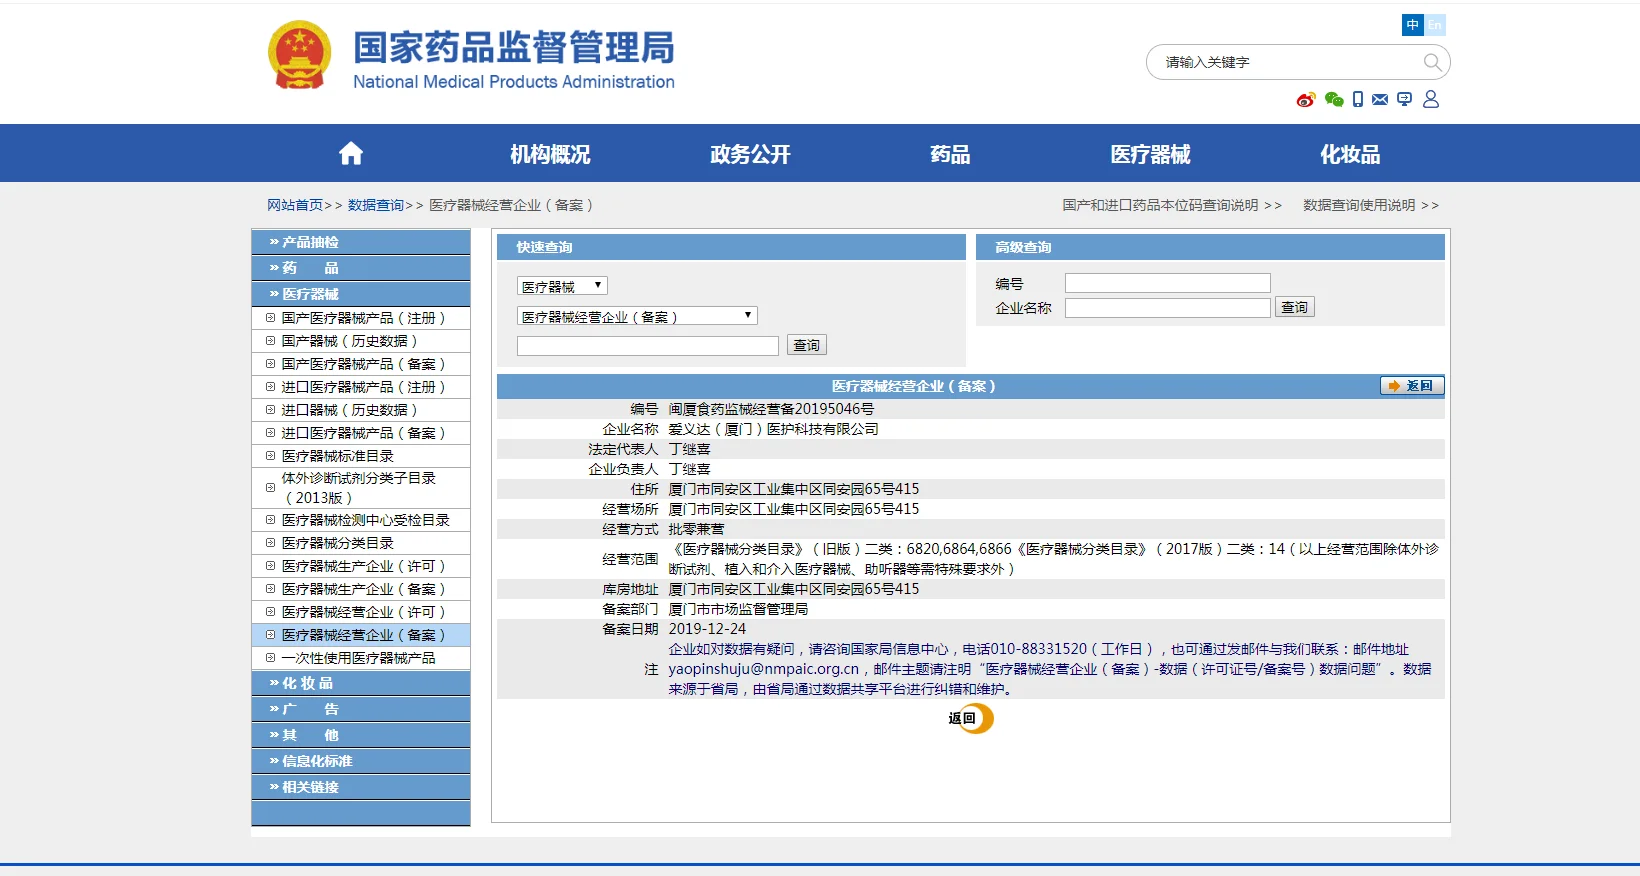
Task: Click the monitor icon beside envelope
Action: click(x=1404, y=100)
